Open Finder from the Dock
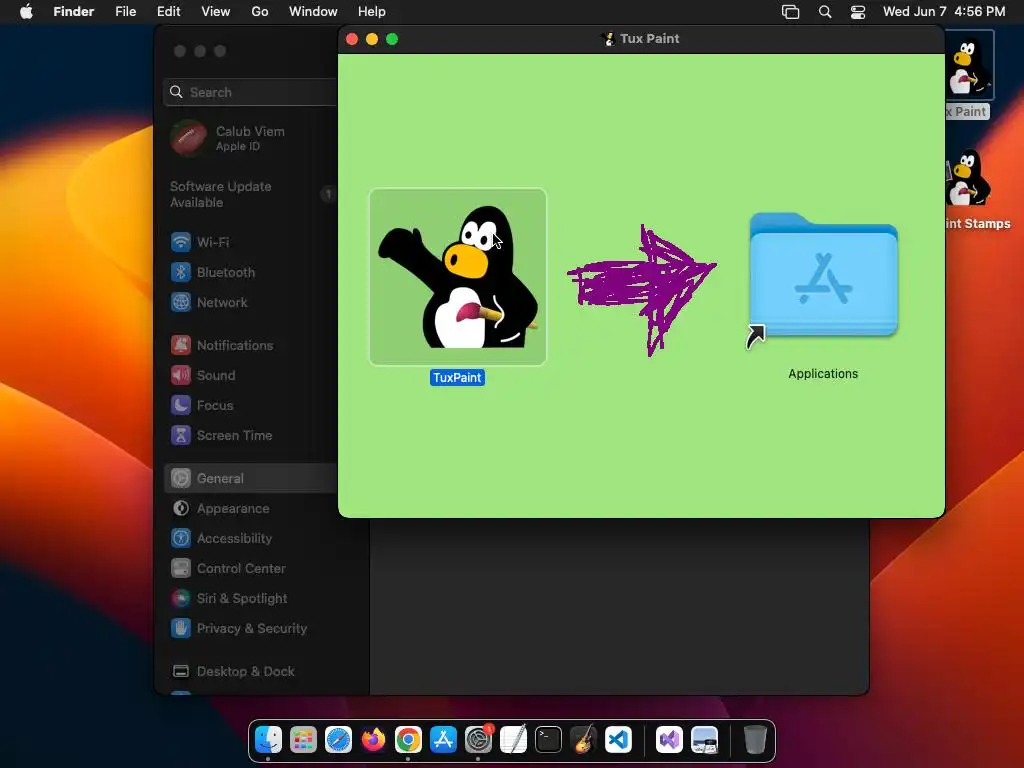 [x=268, y=740]
